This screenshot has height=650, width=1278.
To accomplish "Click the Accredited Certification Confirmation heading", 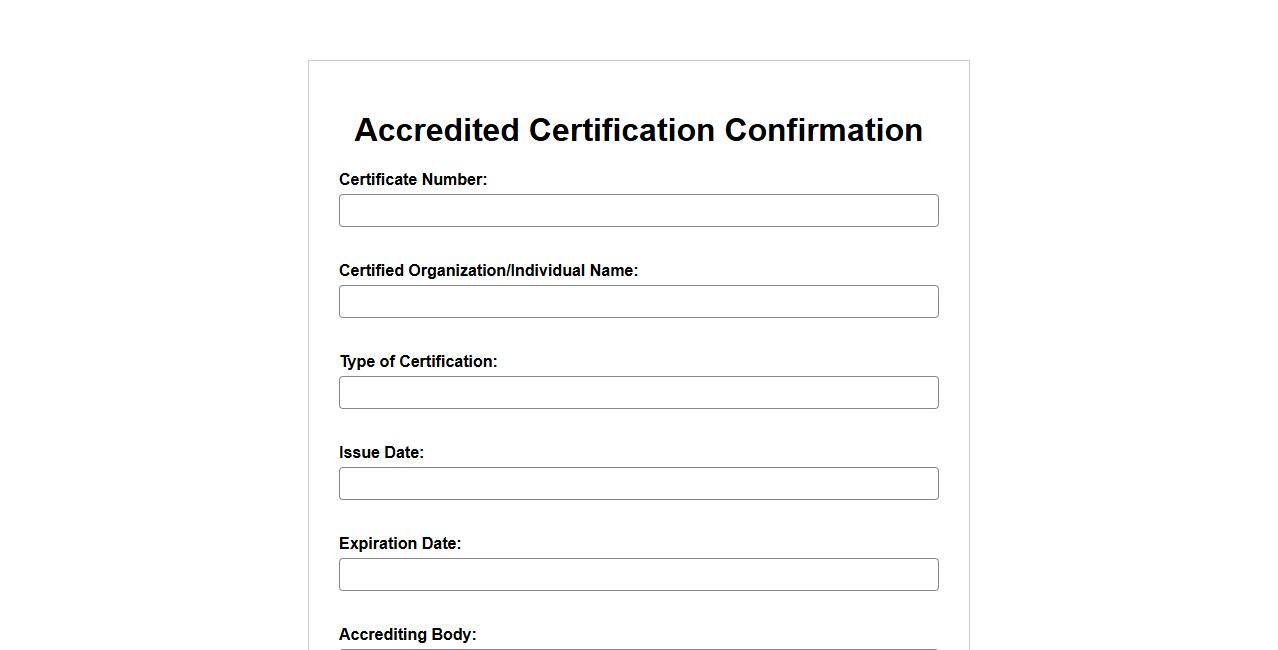I will [638, 130].
